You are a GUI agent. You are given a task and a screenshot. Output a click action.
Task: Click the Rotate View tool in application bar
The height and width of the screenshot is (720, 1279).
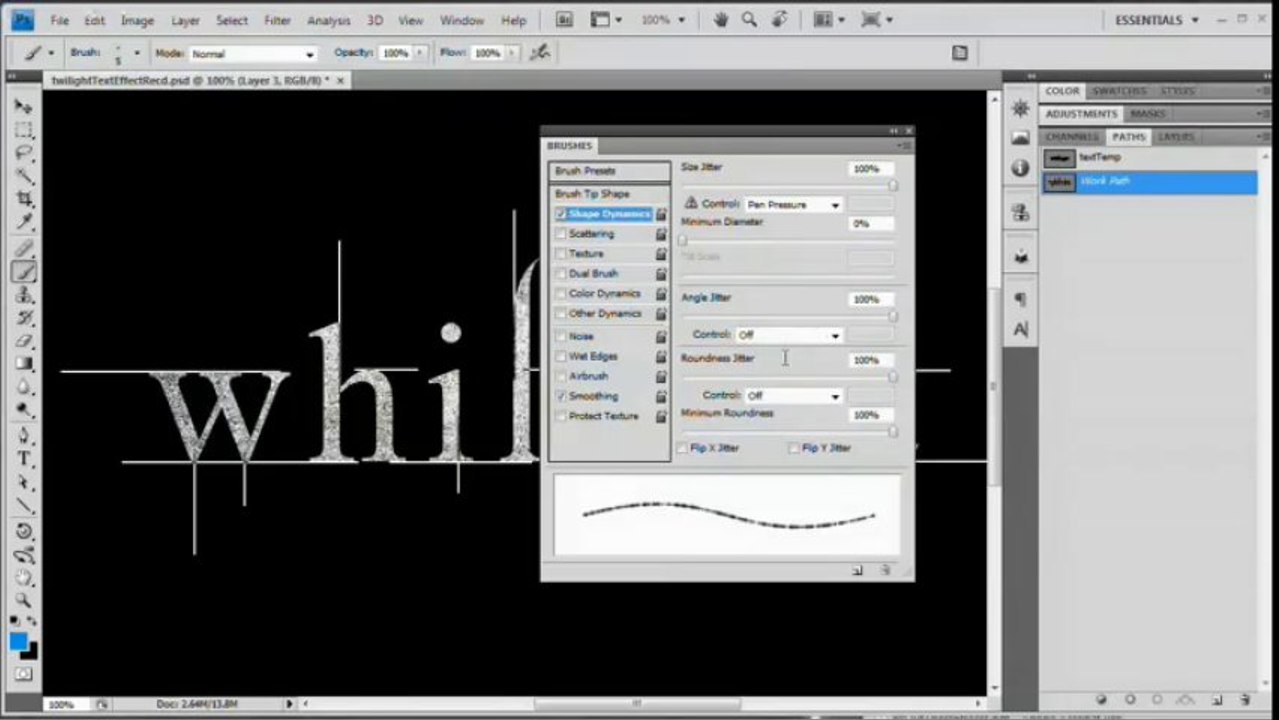point(780,19)
